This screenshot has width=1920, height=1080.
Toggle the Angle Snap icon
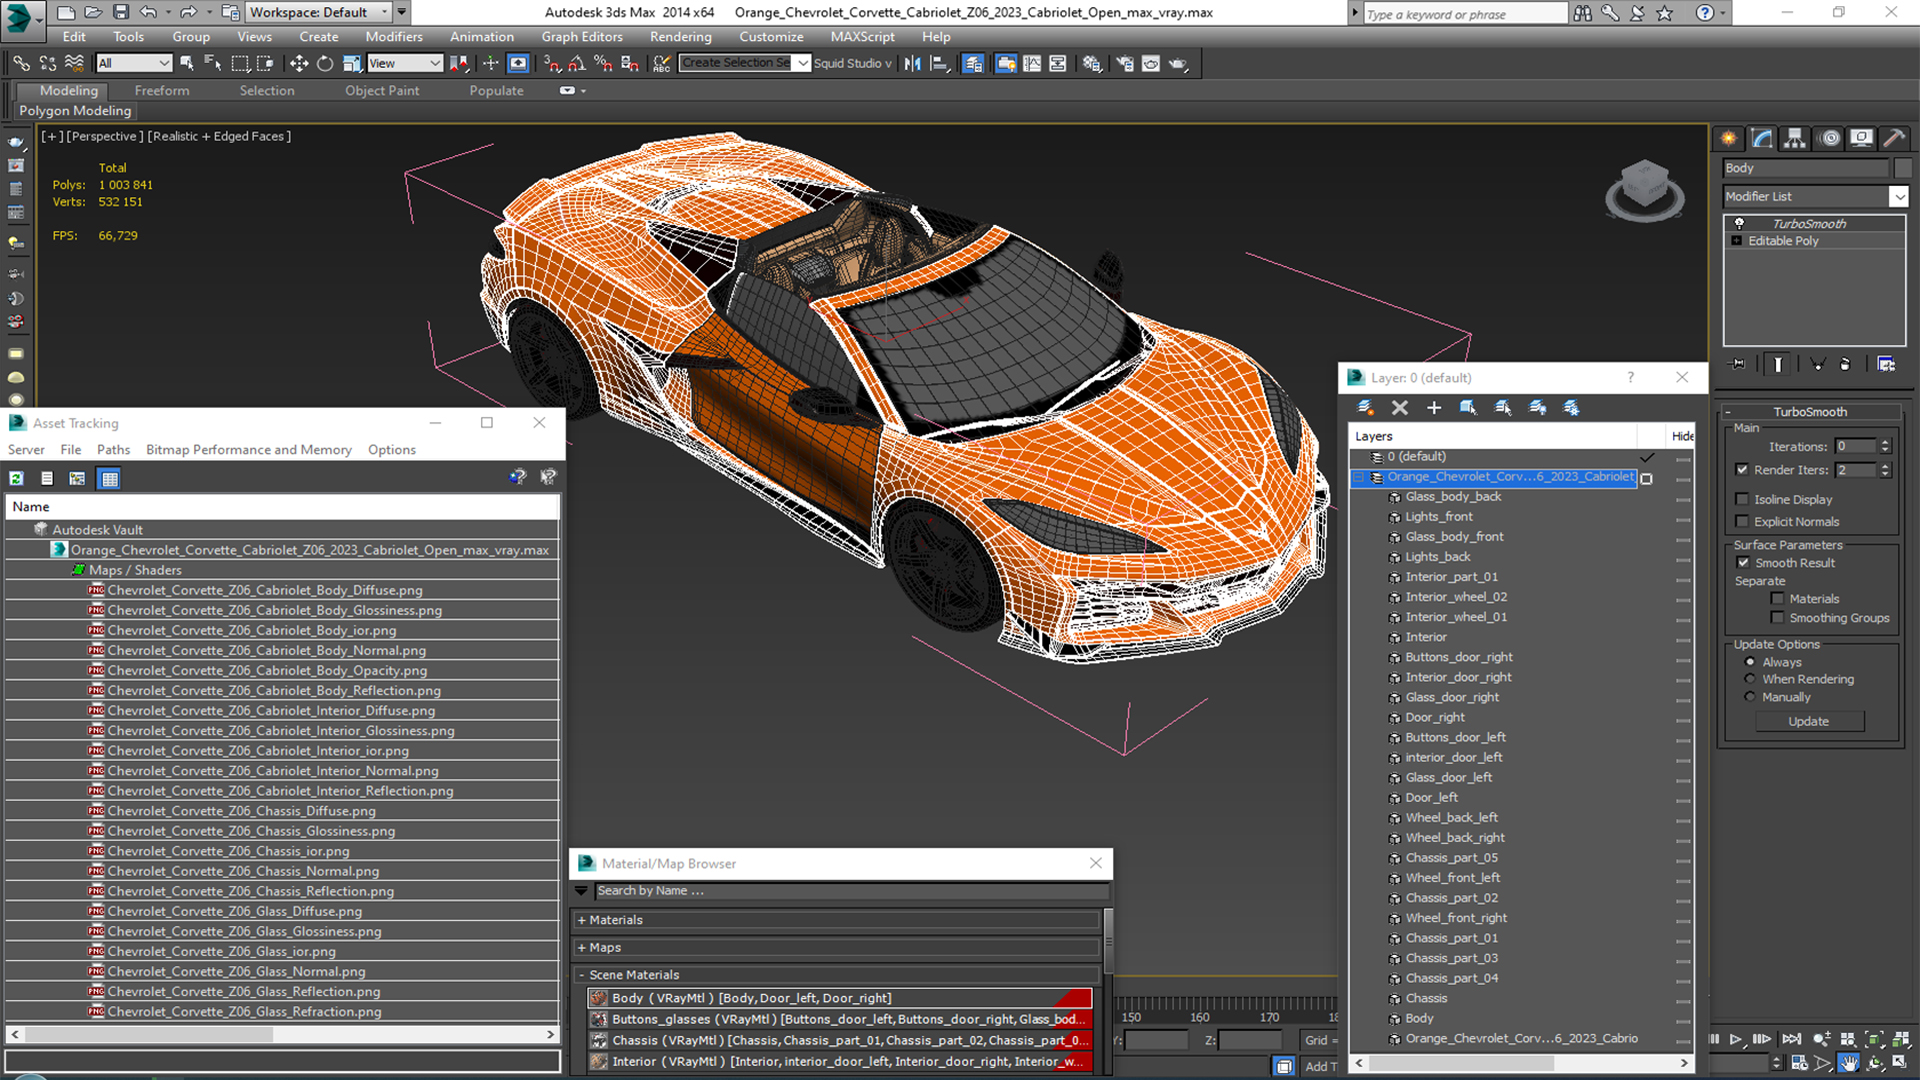tap(577, 63)
